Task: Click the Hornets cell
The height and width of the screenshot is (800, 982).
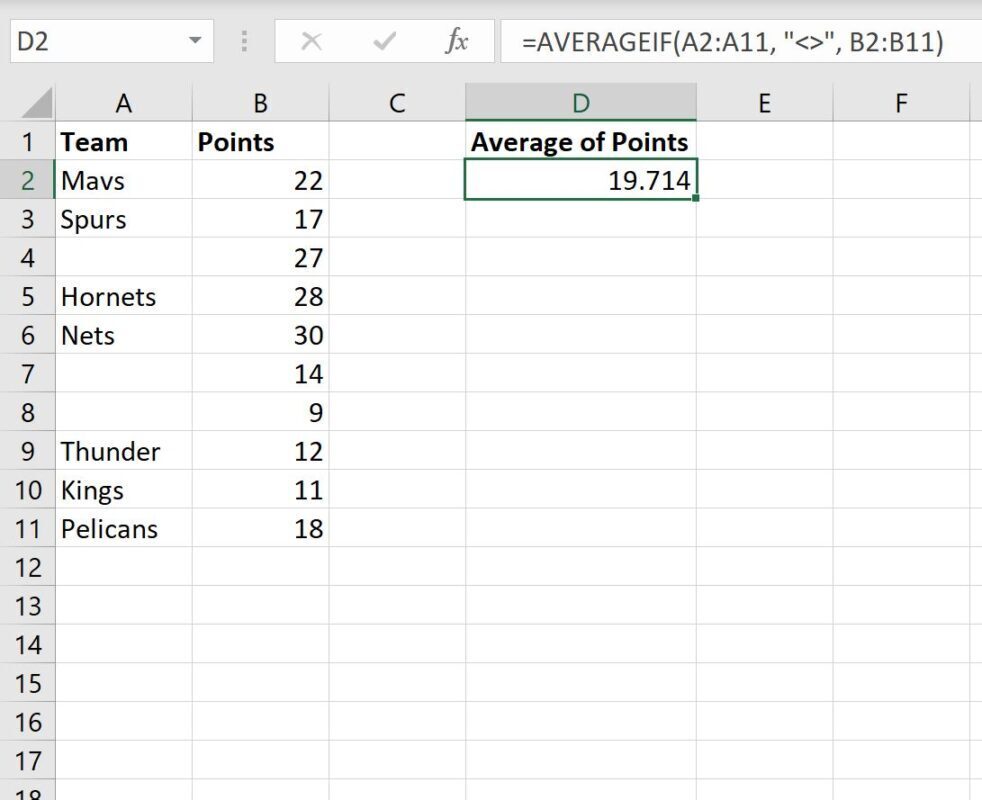Action: (123, 296)
